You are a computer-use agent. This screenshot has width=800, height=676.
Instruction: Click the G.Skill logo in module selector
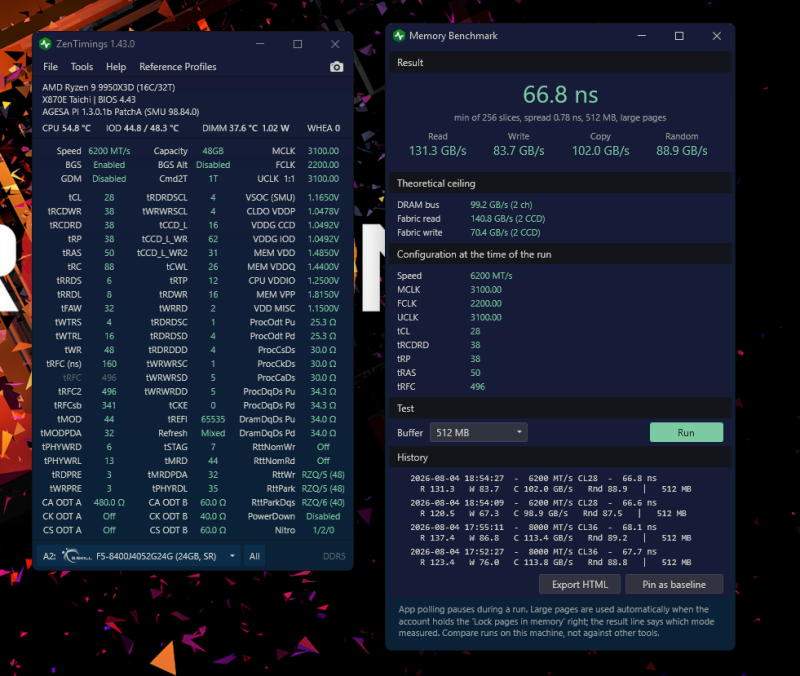[x=77, y=556]
